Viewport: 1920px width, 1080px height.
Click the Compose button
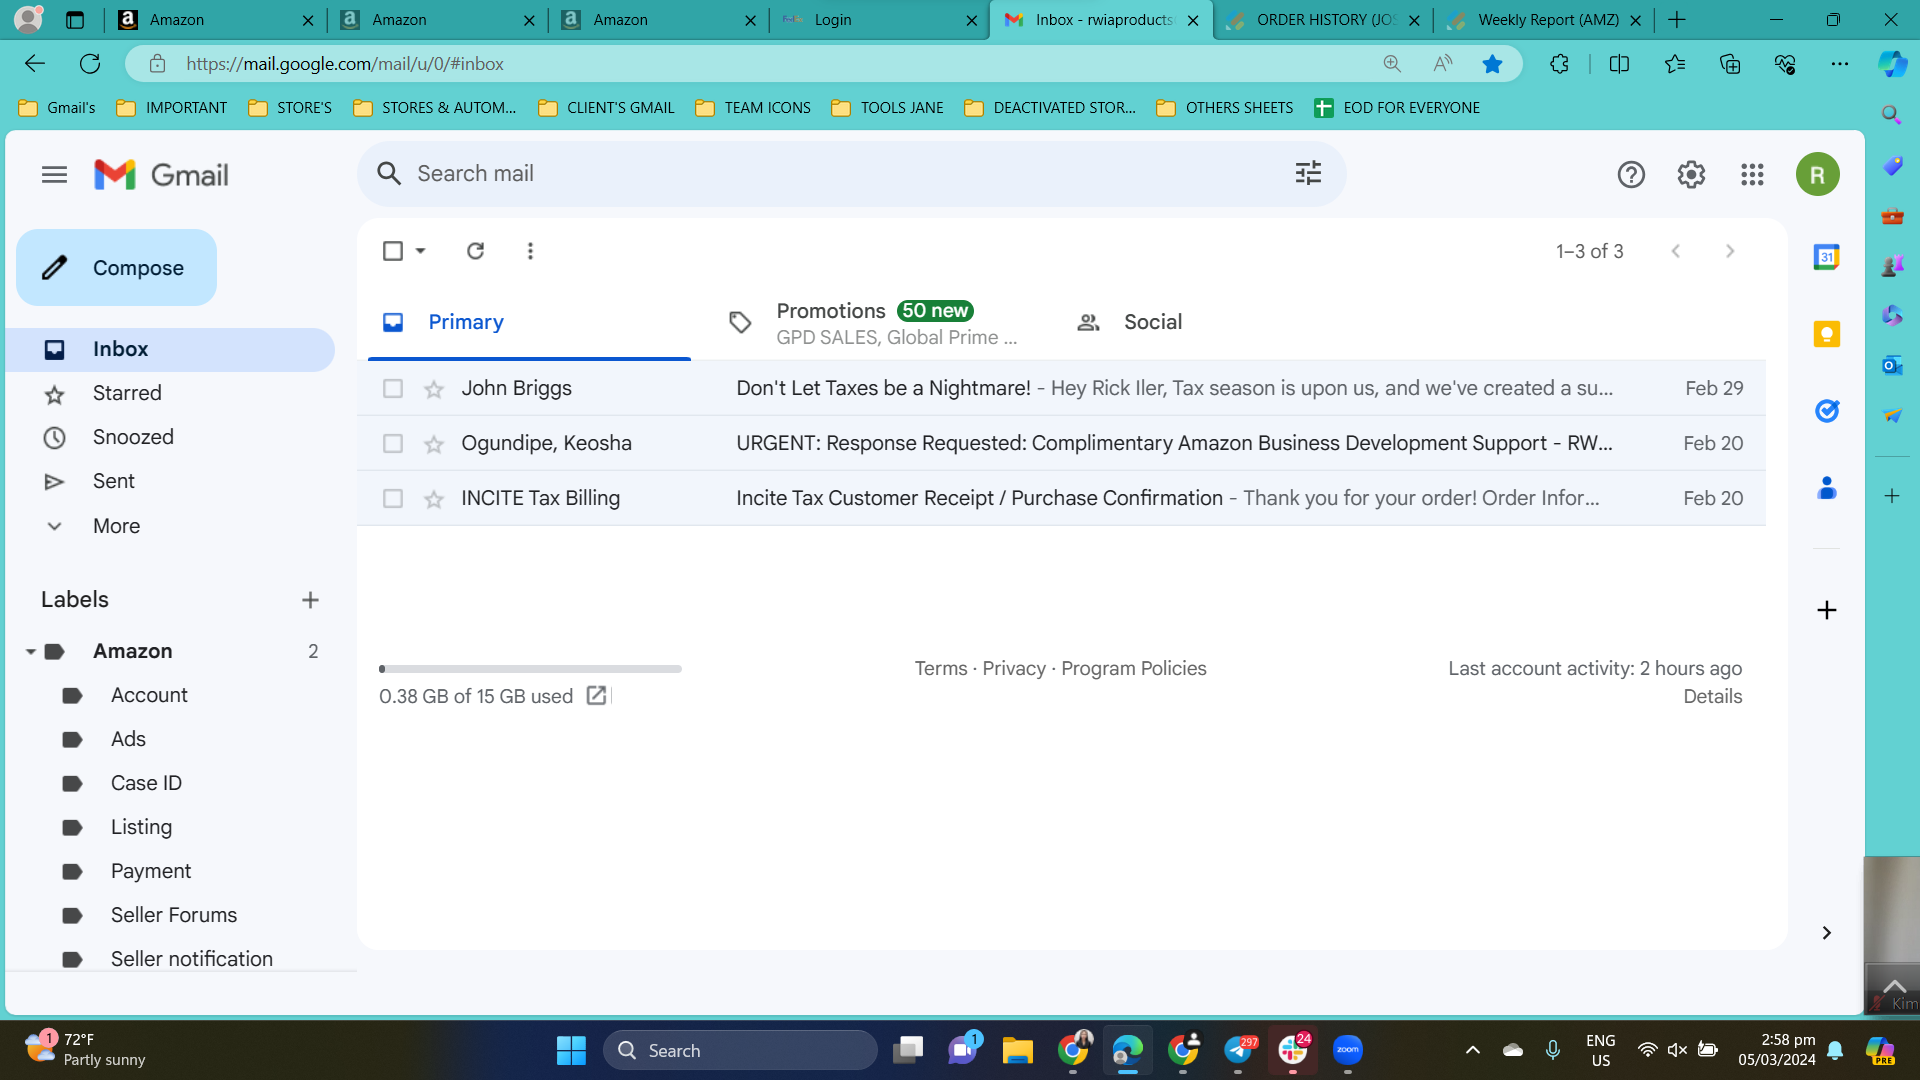[116, 268]
